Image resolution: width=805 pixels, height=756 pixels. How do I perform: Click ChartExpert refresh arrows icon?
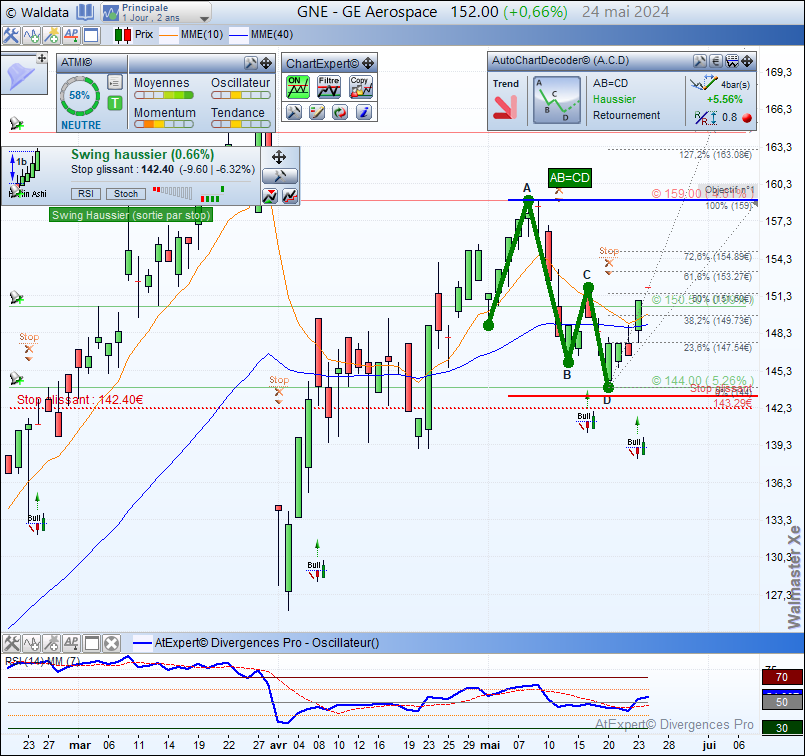point(340,112)
